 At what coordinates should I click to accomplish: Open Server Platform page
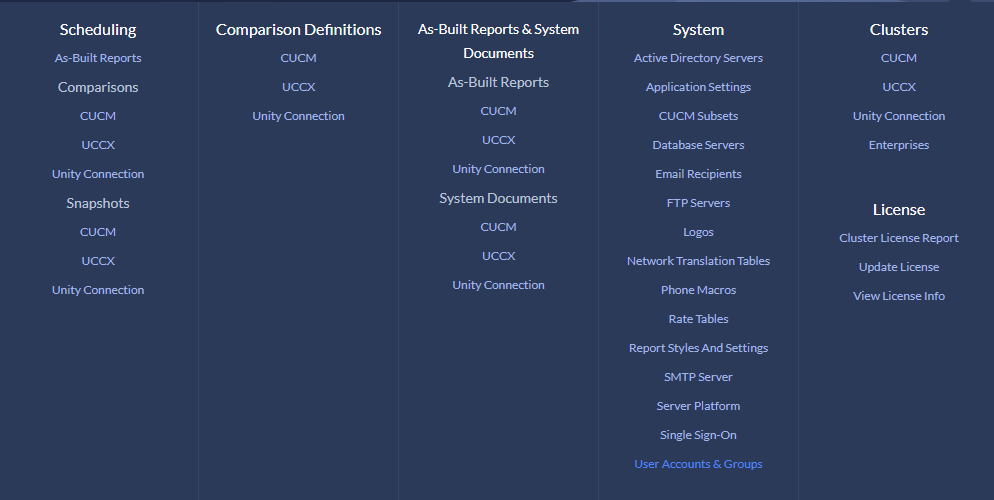(x=698, y=406)
